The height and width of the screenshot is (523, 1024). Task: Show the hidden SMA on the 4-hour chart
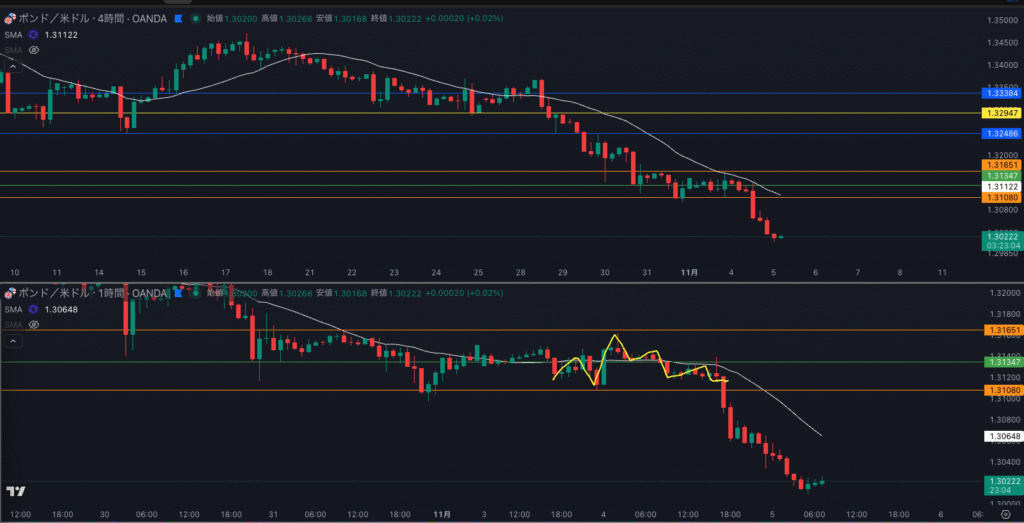(33, 49)
